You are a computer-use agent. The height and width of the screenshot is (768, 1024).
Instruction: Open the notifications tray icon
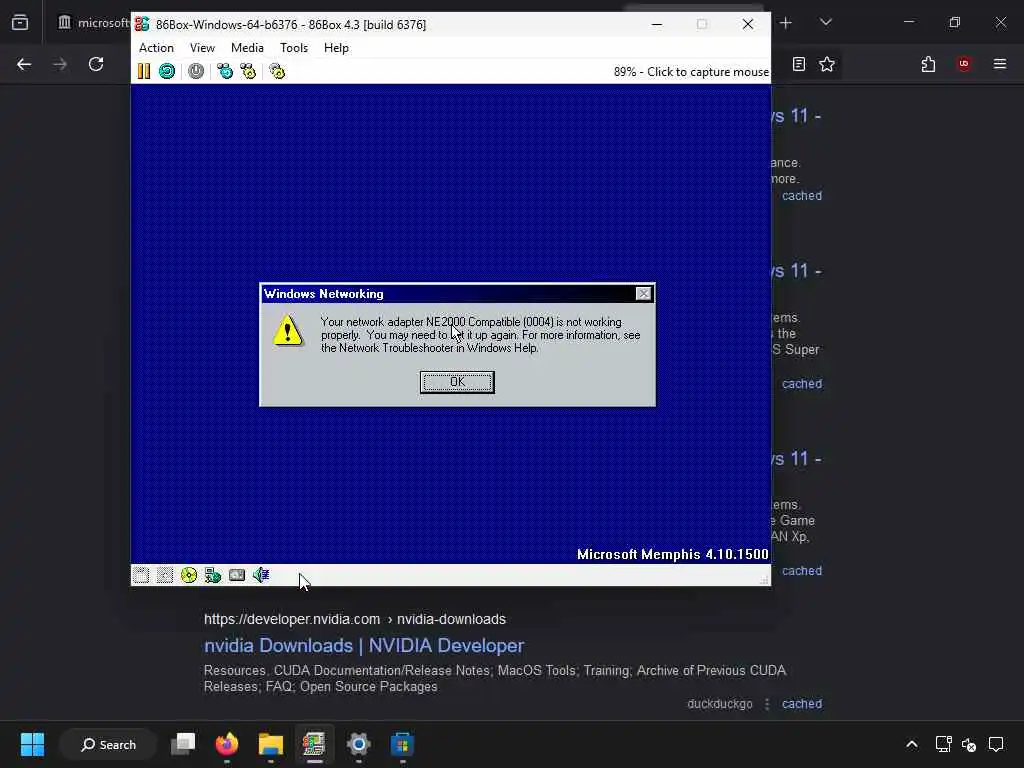pyautogui.click(x=996, y=744)
